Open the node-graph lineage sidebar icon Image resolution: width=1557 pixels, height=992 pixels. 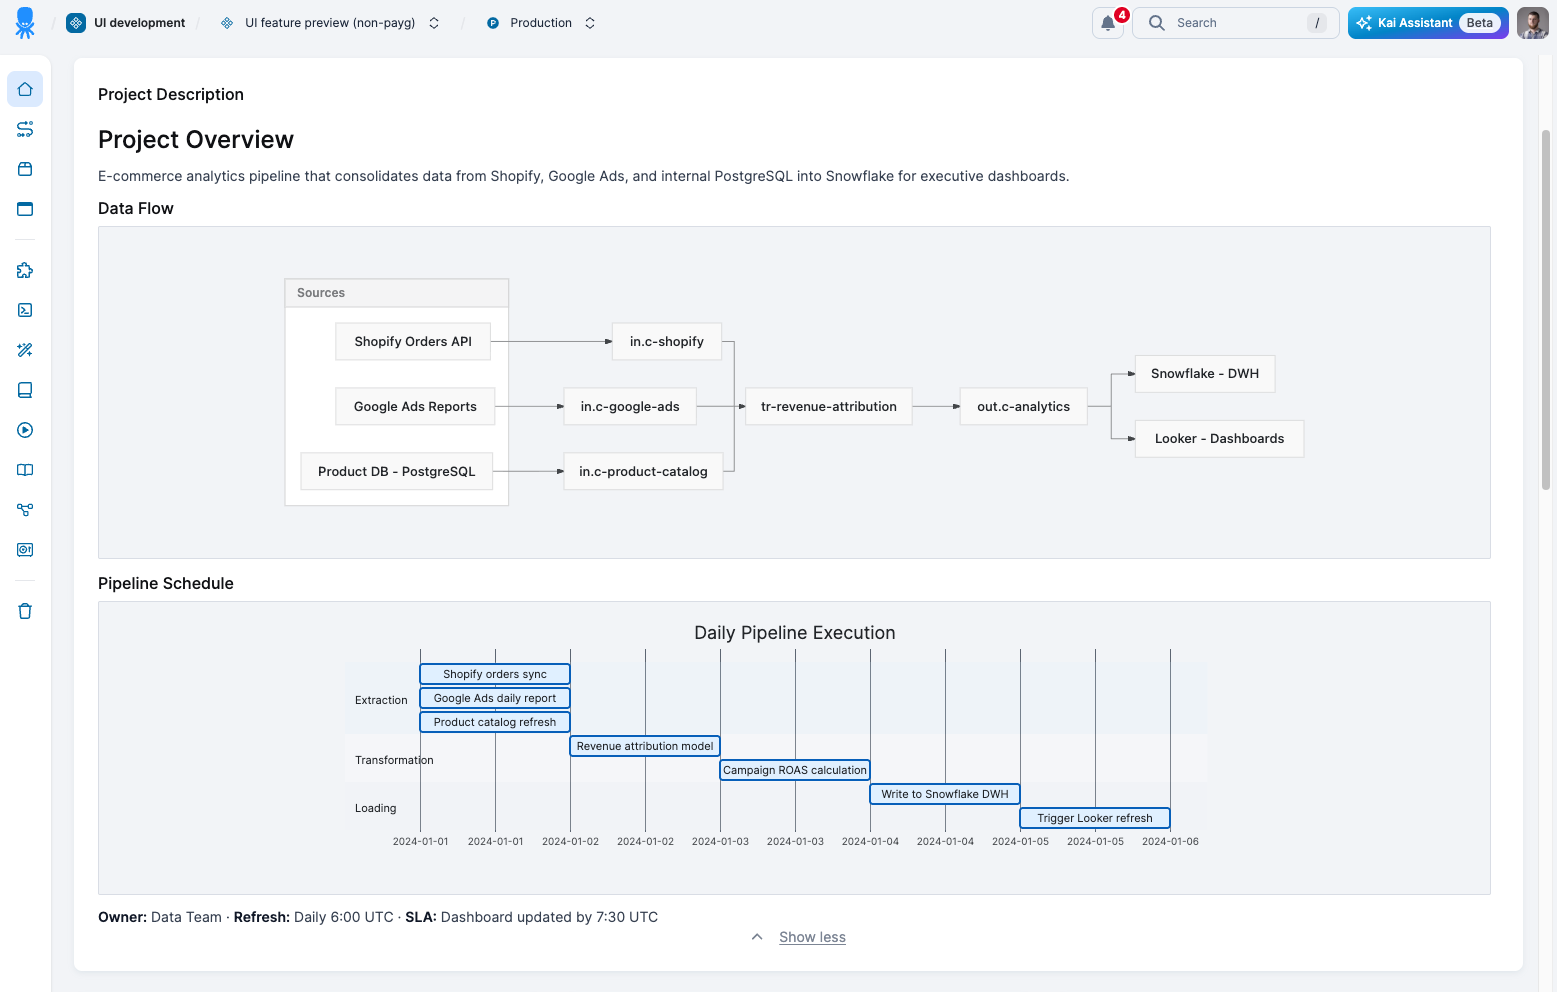(25, 510)
